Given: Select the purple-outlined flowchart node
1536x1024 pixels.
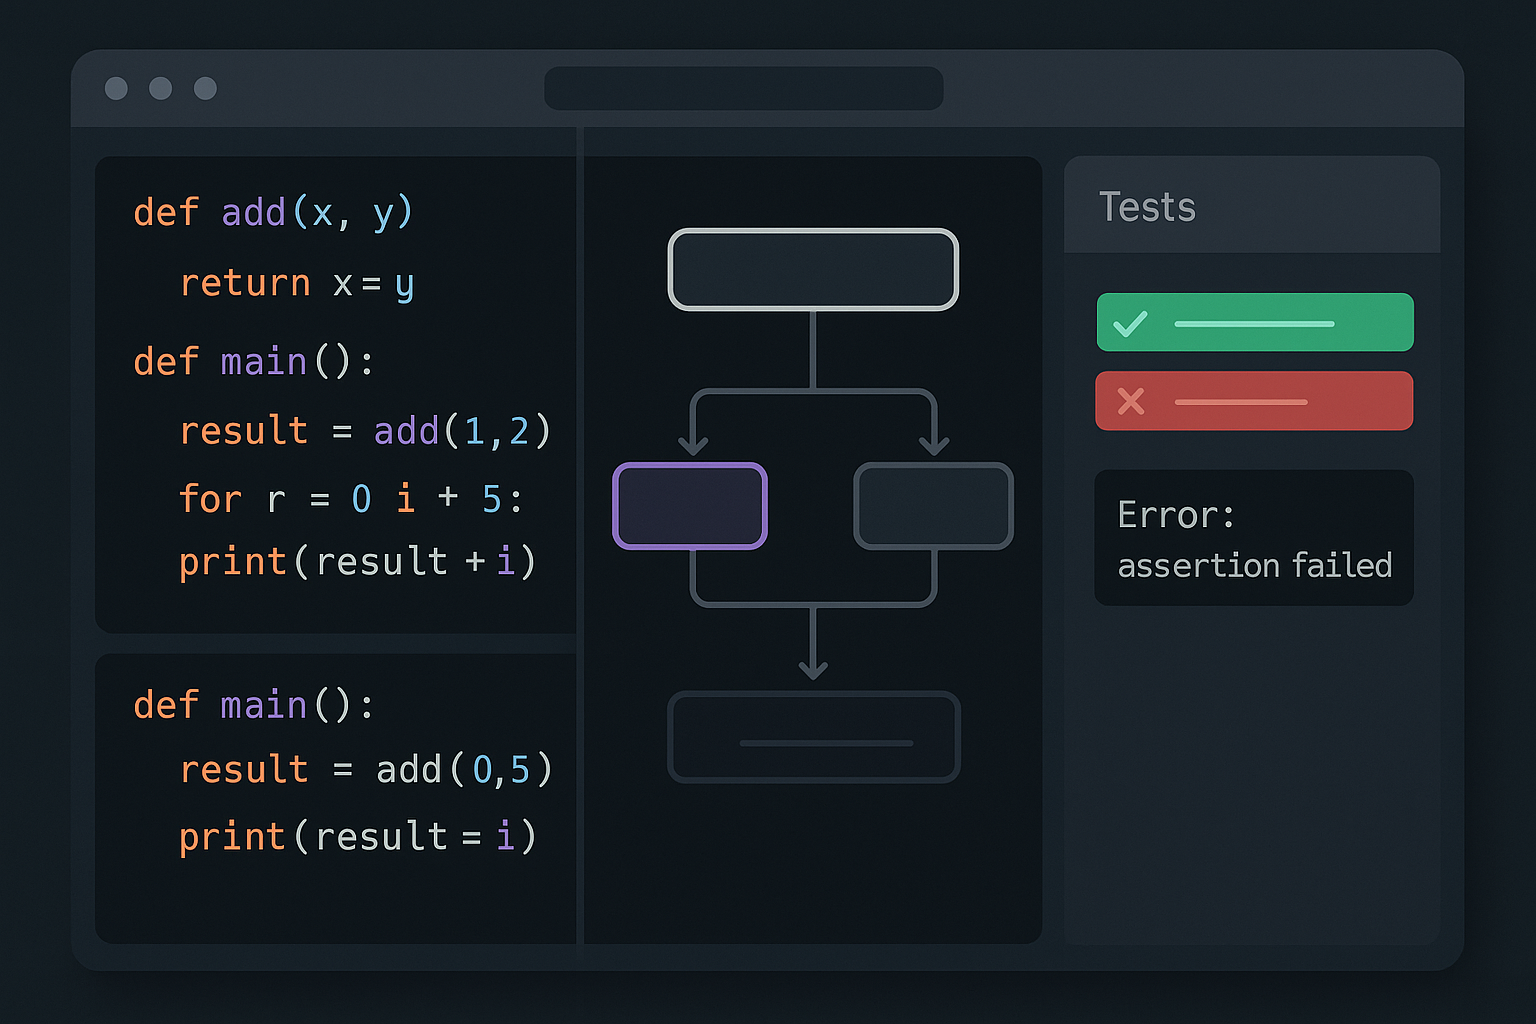Looking at the screenshot, I should click(690, 506).
